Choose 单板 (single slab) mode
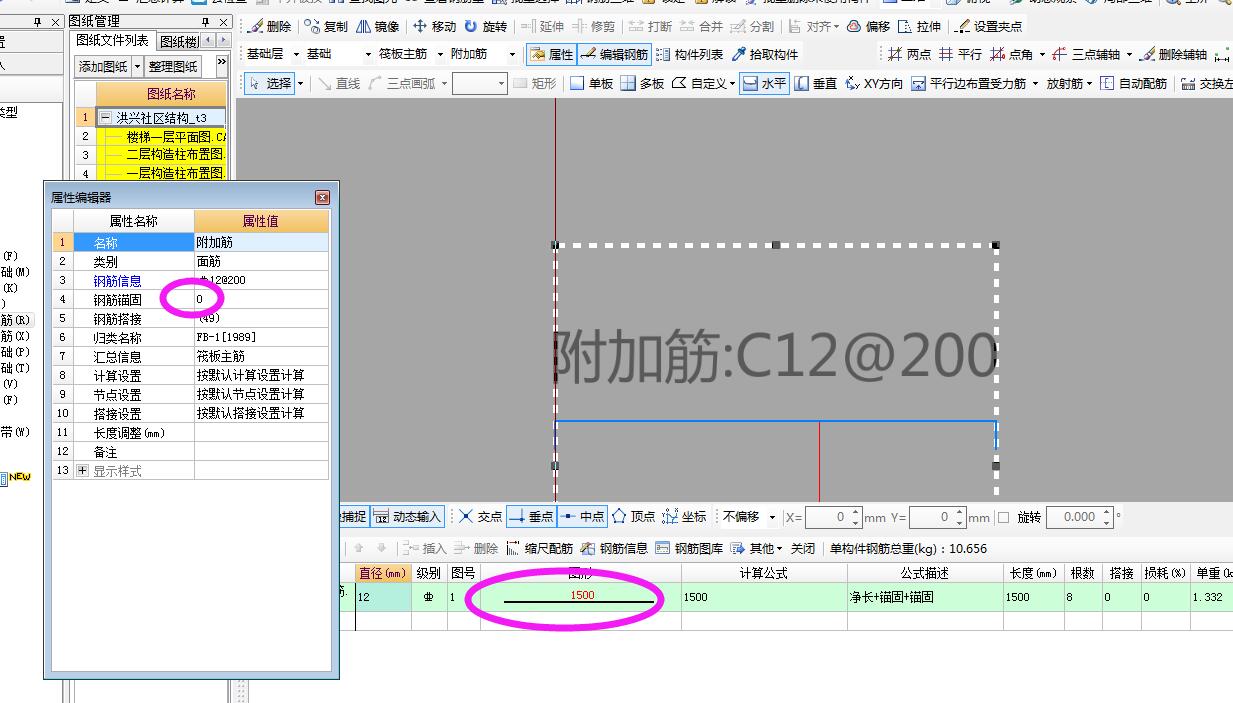The width and height of the screenshot is (1233, 703). (x=591, y=84)
